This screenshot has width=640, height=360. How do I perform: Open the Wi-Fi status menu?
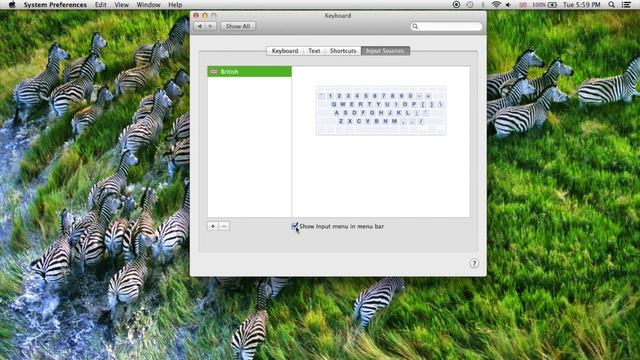click(496, 5)
